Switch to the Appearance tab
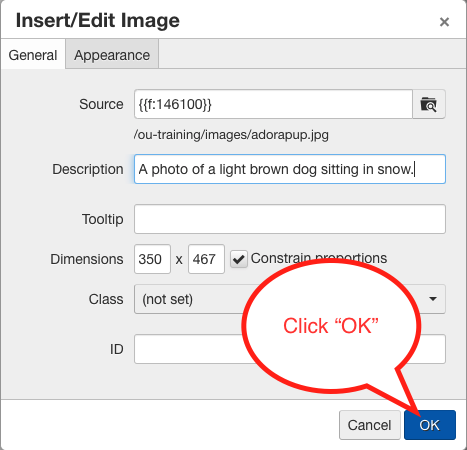Screen dimensions: 467x450 tap(112, 54)
